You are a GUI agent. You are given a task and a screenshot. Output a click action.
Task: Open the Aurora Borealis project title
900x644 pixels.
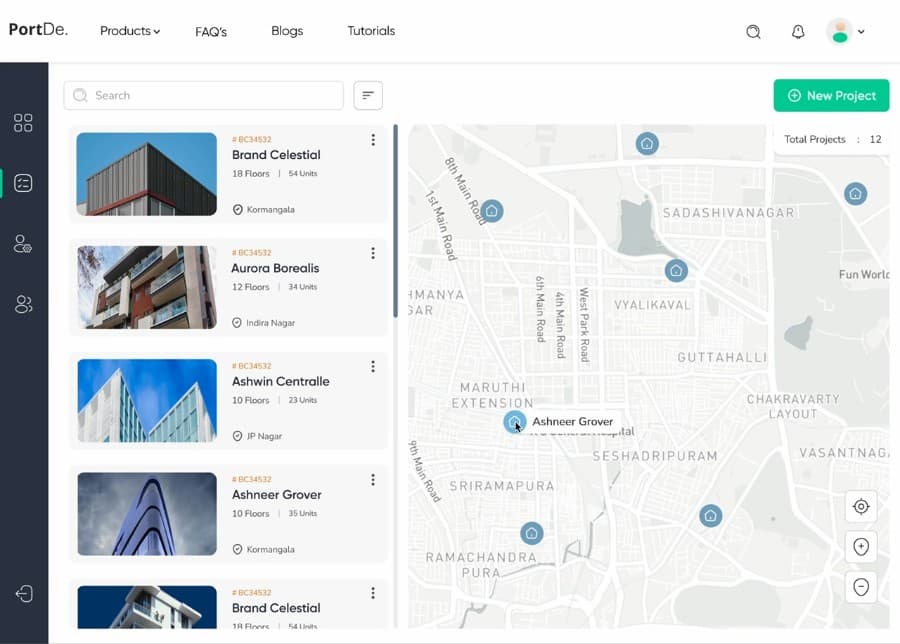[275, 268]
